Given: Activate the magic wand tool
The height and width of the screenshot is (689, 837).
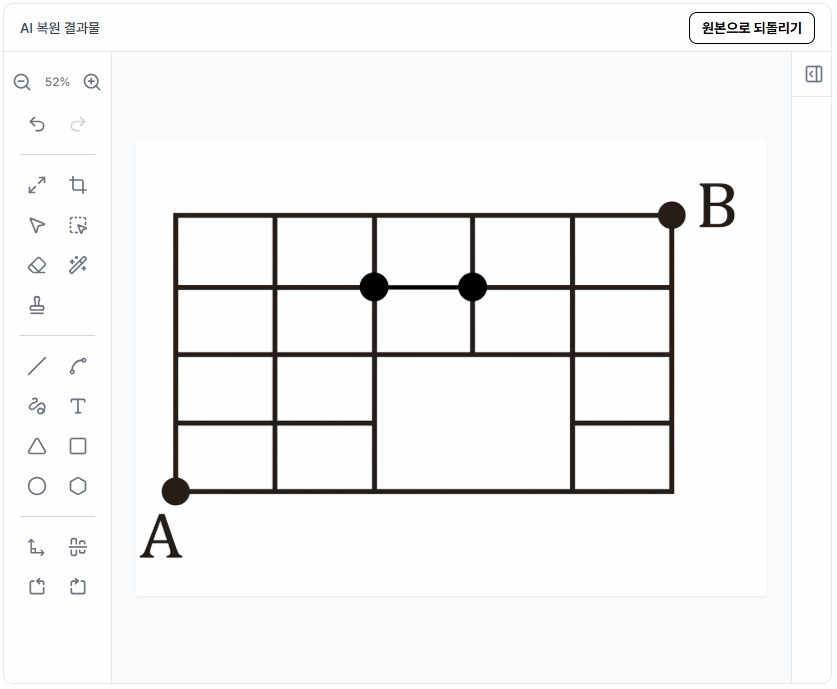Looking at the screenshot, I should click(x=78, y=265).
